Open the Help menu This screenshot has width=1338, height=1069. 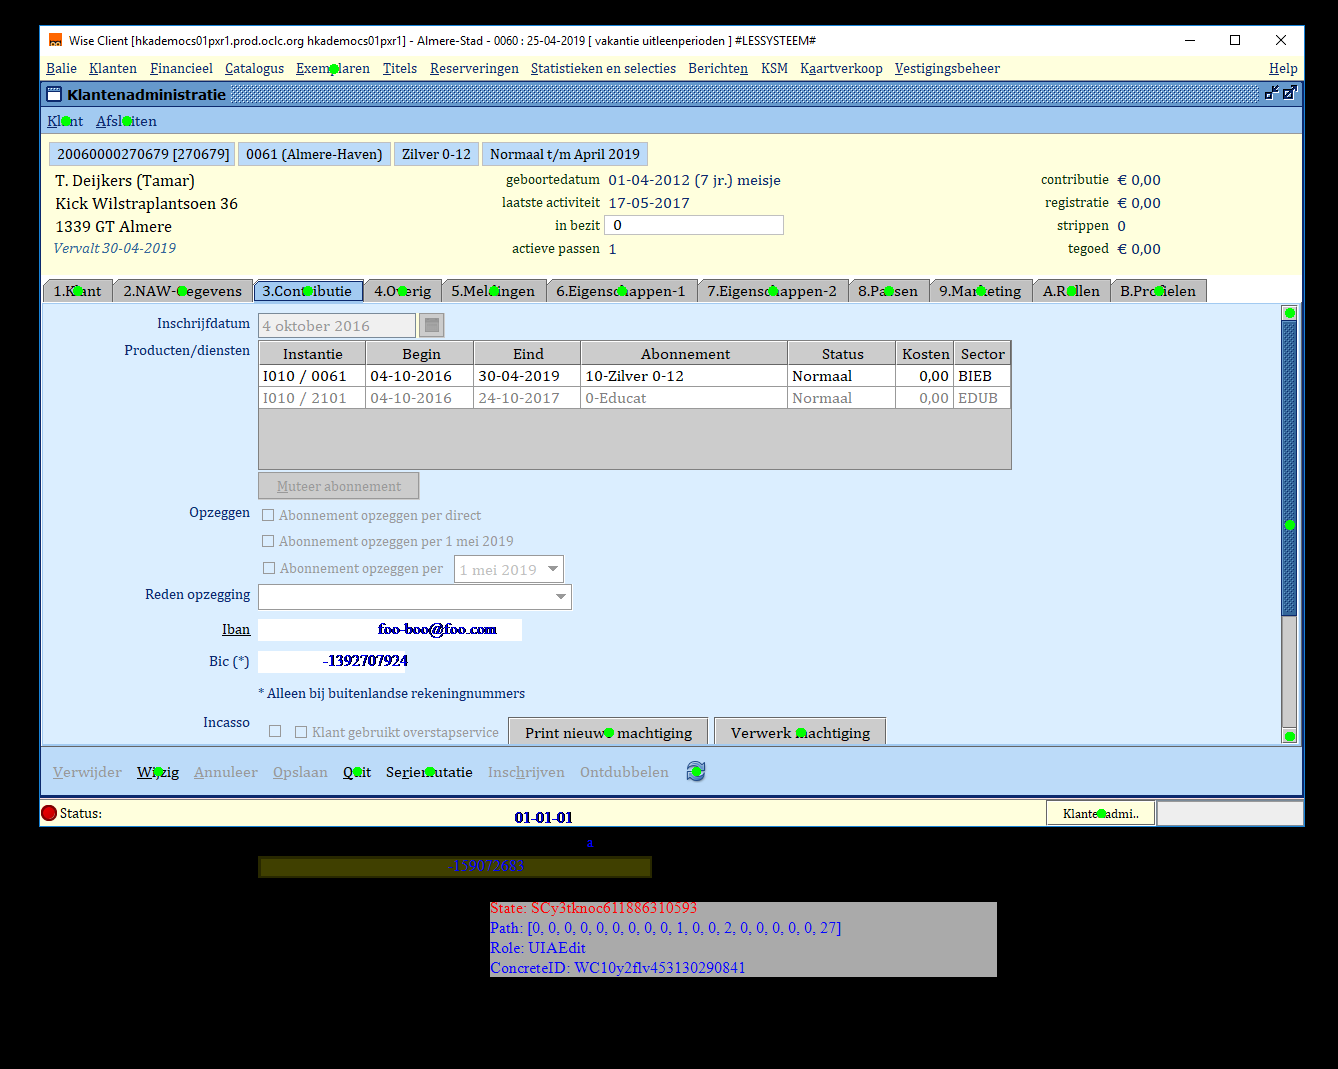point(1283,68)
